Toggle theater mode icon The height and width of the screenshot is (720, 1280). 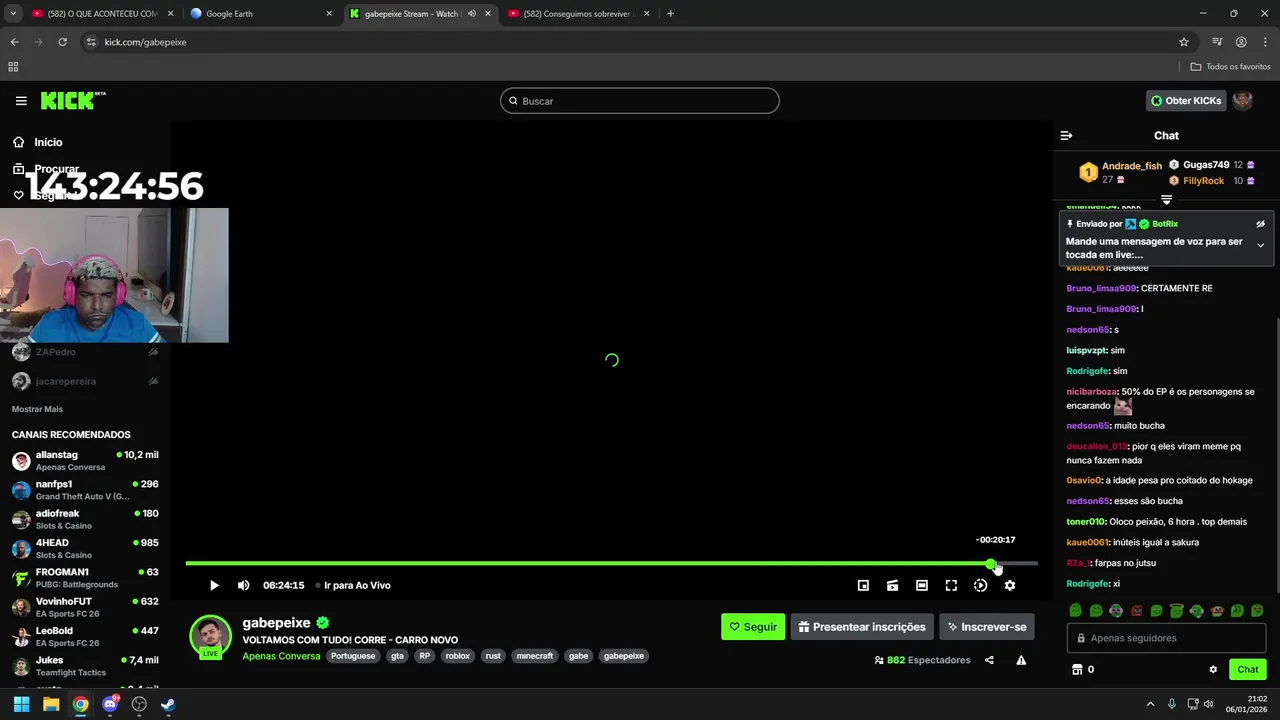pyautogui.click(x=922, y=585)
